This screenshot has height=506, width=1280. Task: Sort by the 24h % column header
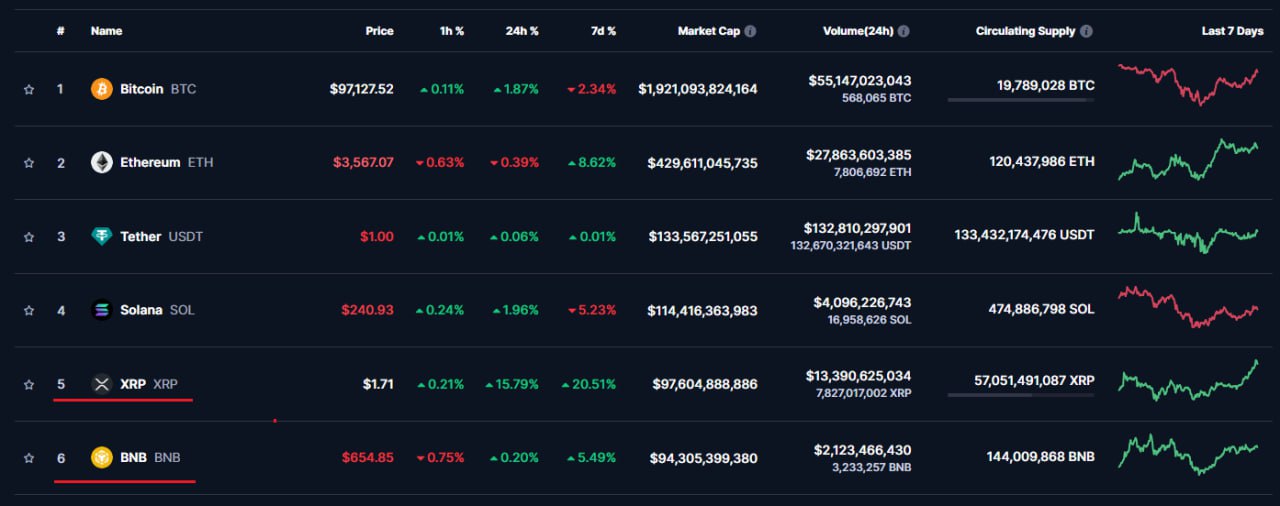coord(522,31)
